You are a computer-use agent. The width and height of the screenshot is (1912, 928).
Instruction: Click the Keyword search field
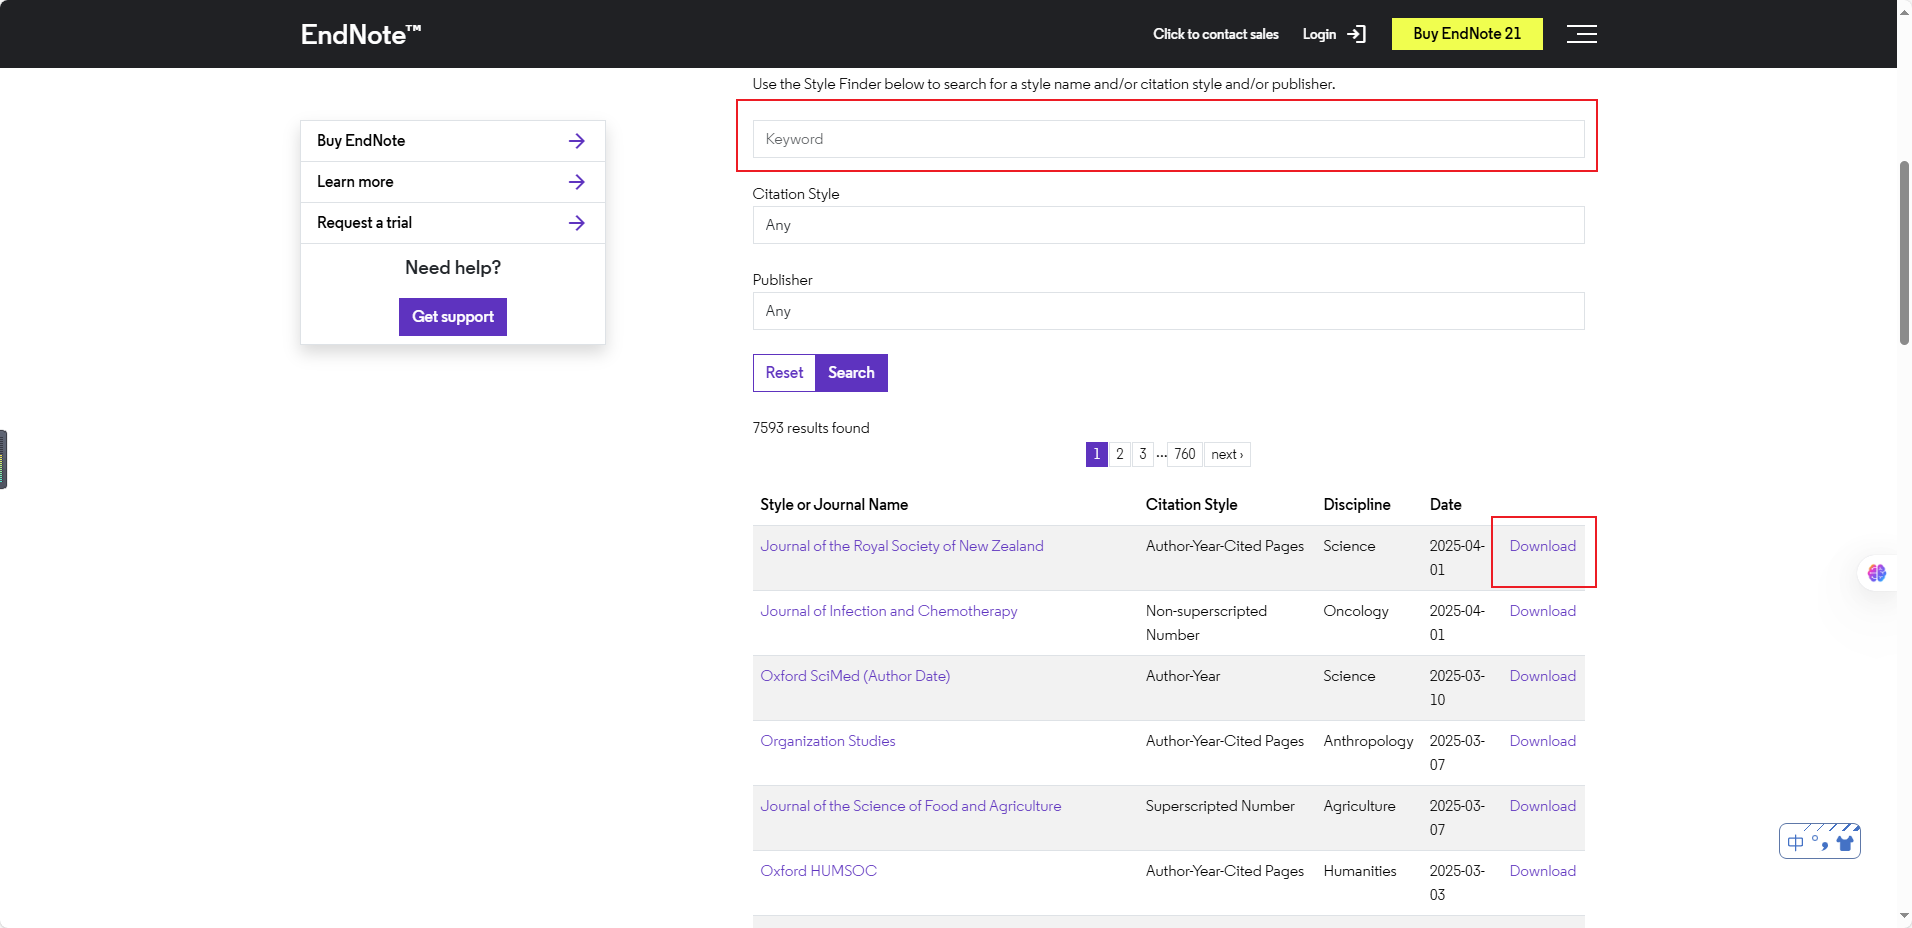[1168, 139]
